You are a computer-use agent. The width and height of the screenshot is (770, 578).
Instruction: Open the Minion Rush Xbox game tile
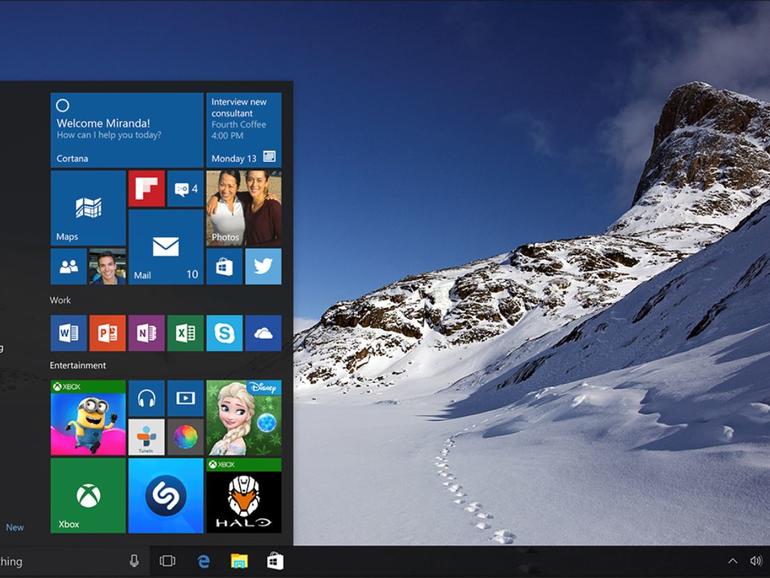[88, 418]
